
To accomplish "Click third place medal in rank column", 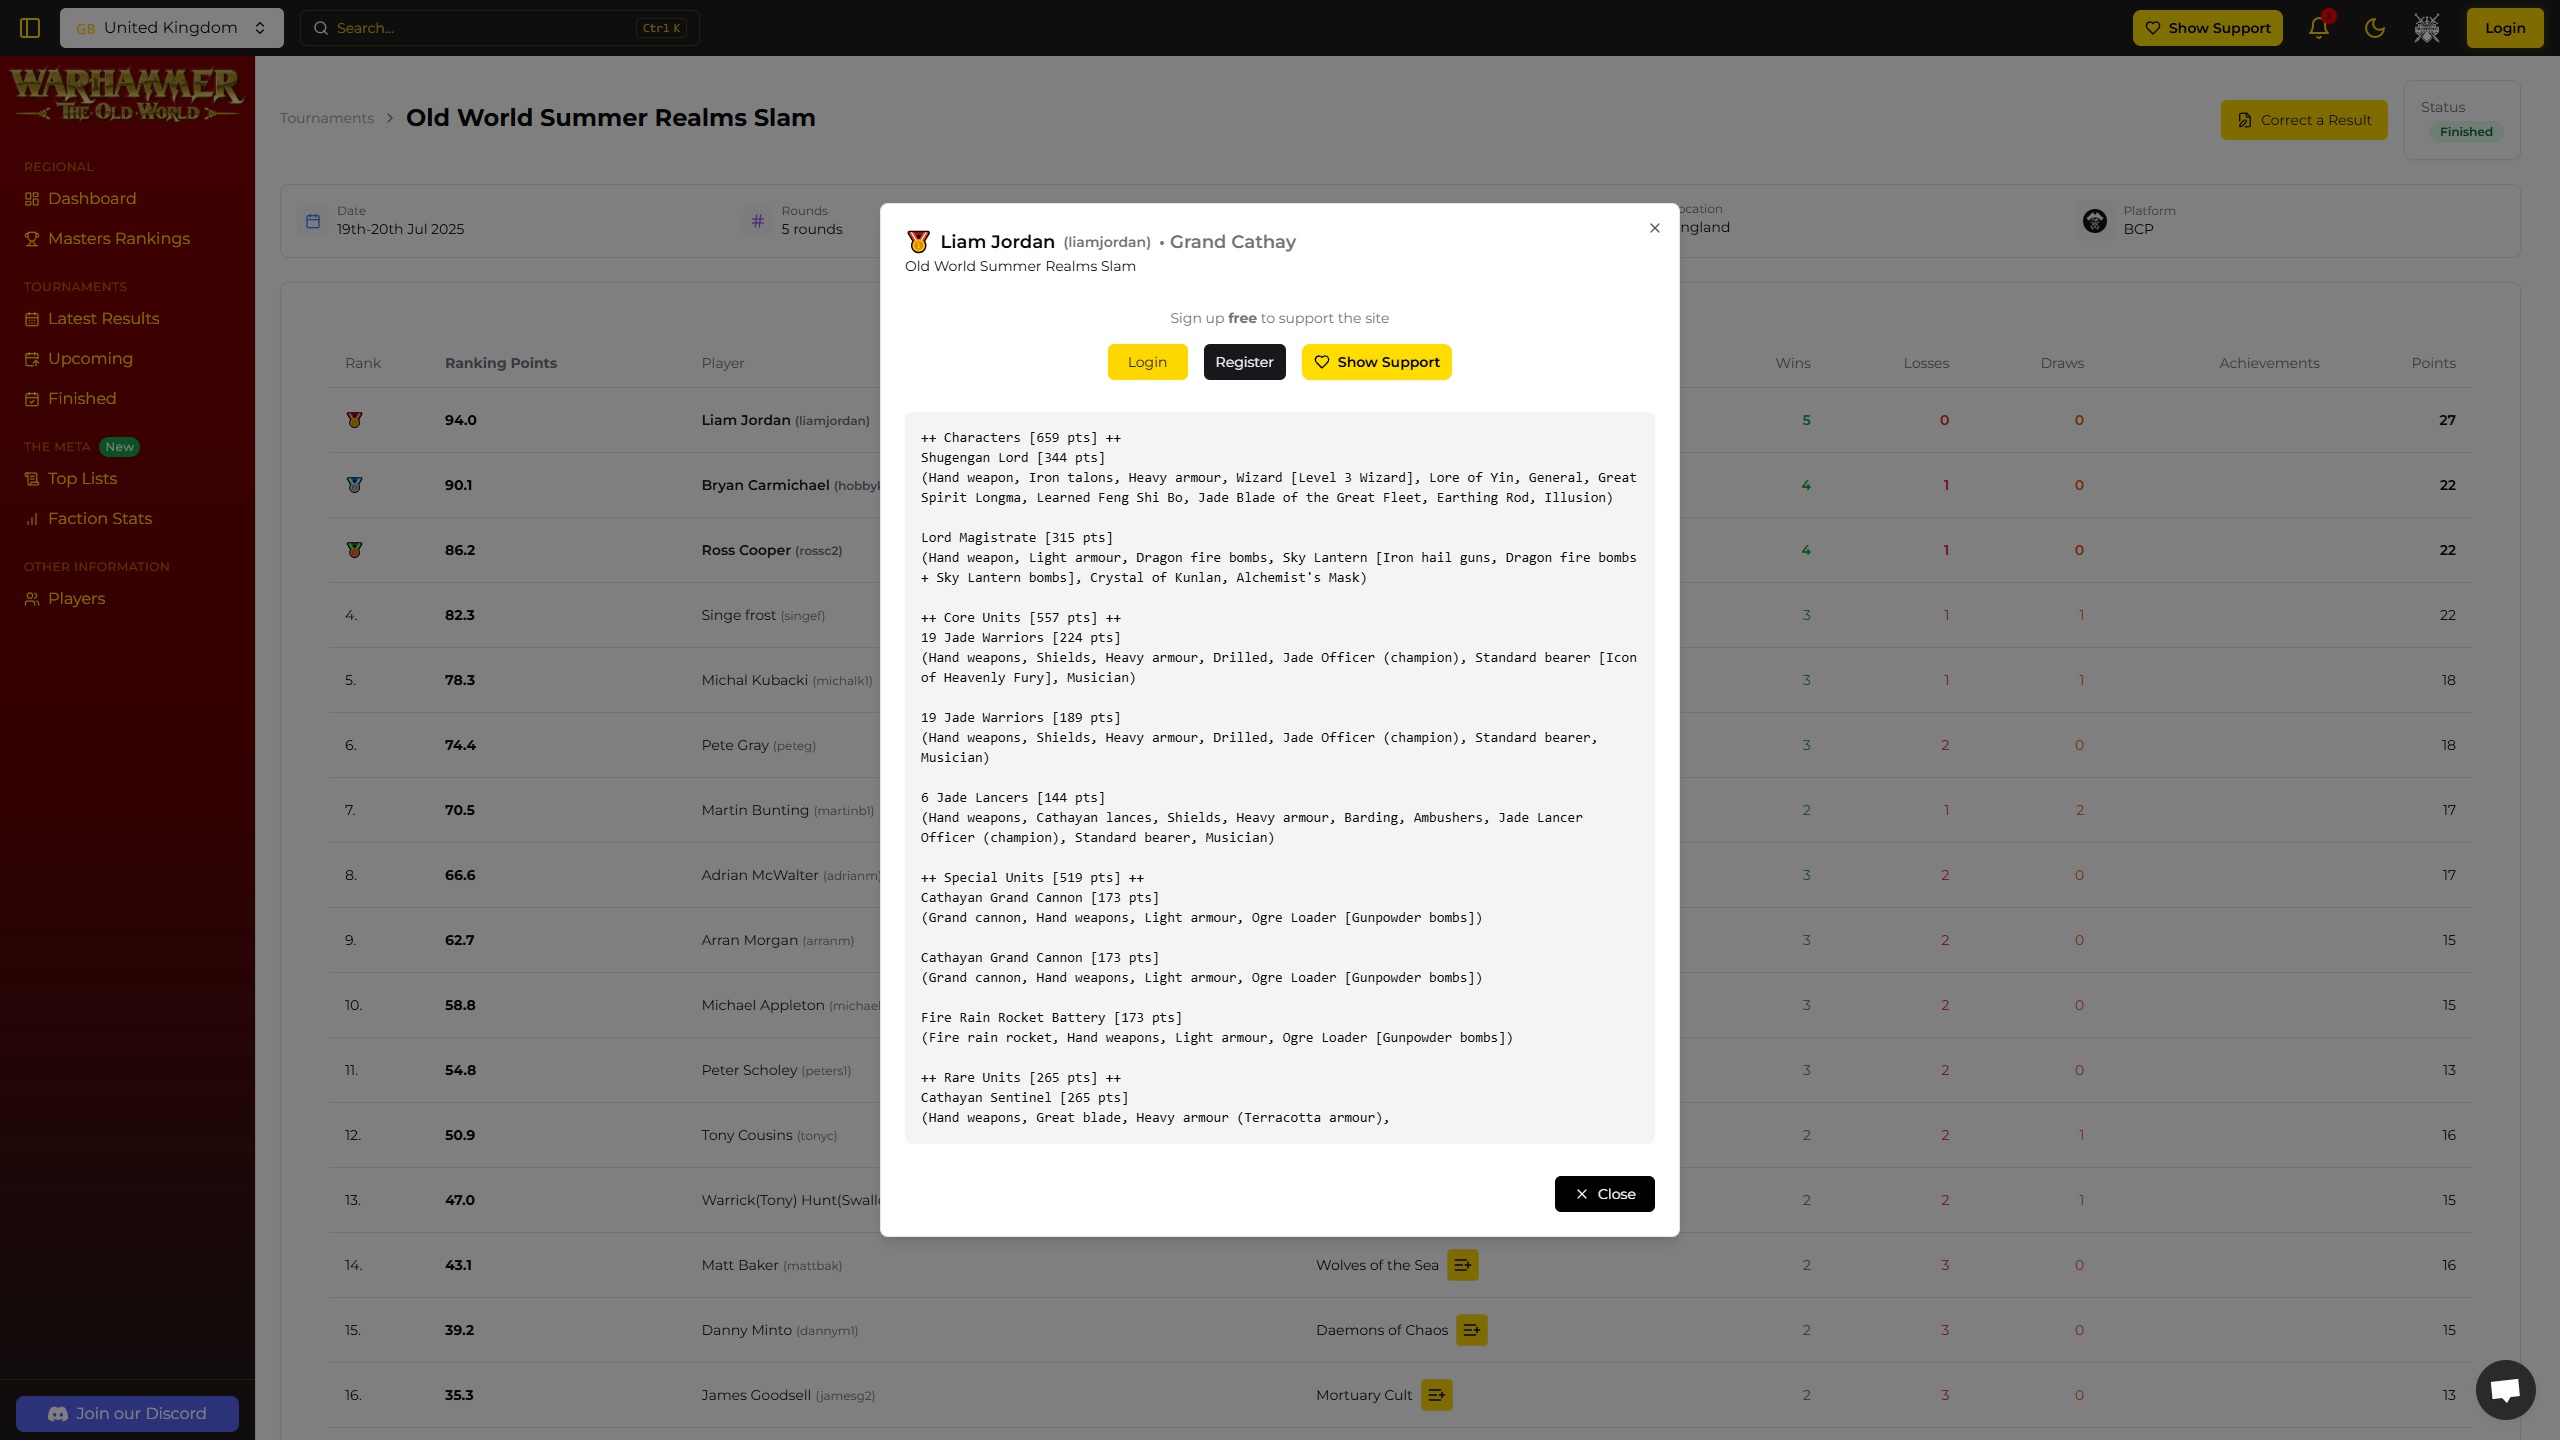I will (354, 550).
